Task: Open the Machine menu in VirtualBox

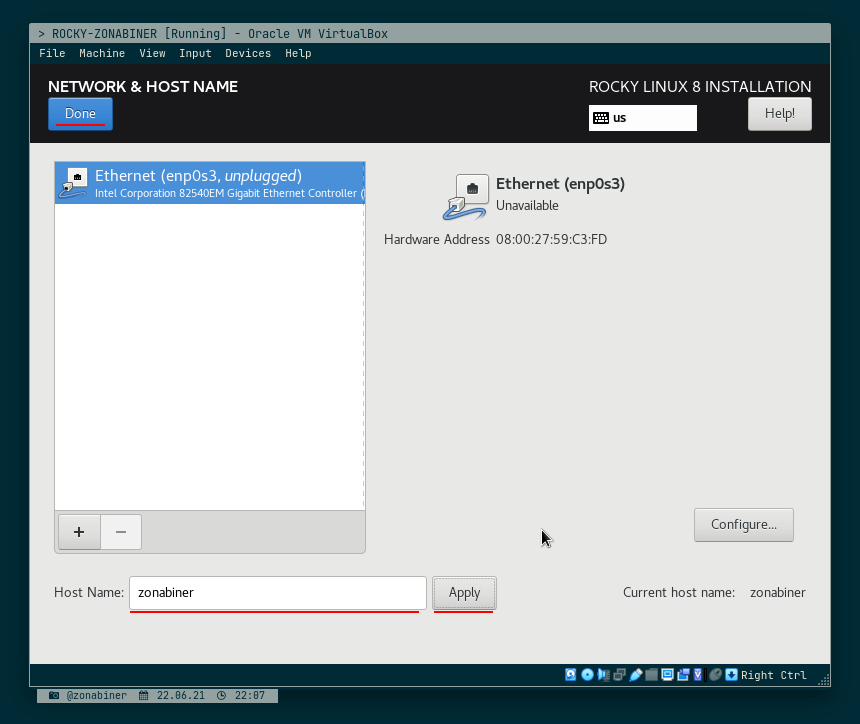Action: 102,53
